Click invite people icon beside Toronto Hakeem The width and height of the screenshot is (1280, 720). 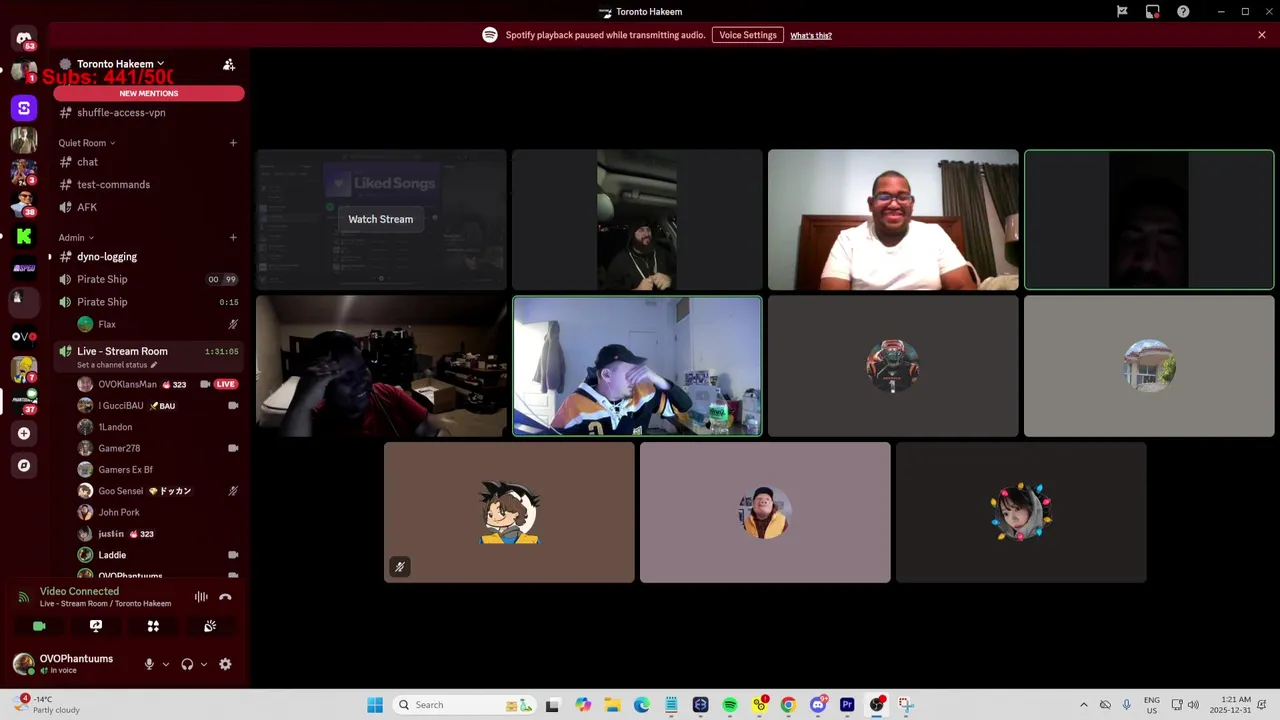(229, 64)
